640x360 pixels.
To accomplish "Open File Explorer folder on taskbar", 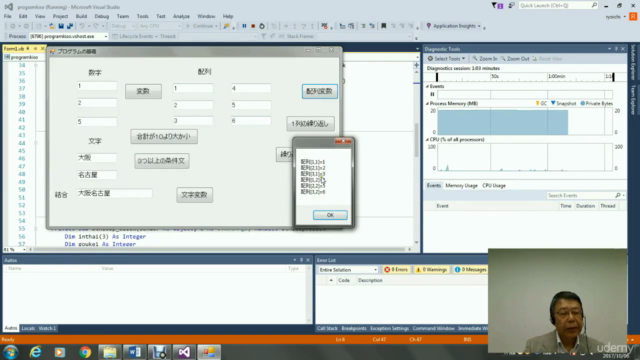I will (x=109, y=352).
